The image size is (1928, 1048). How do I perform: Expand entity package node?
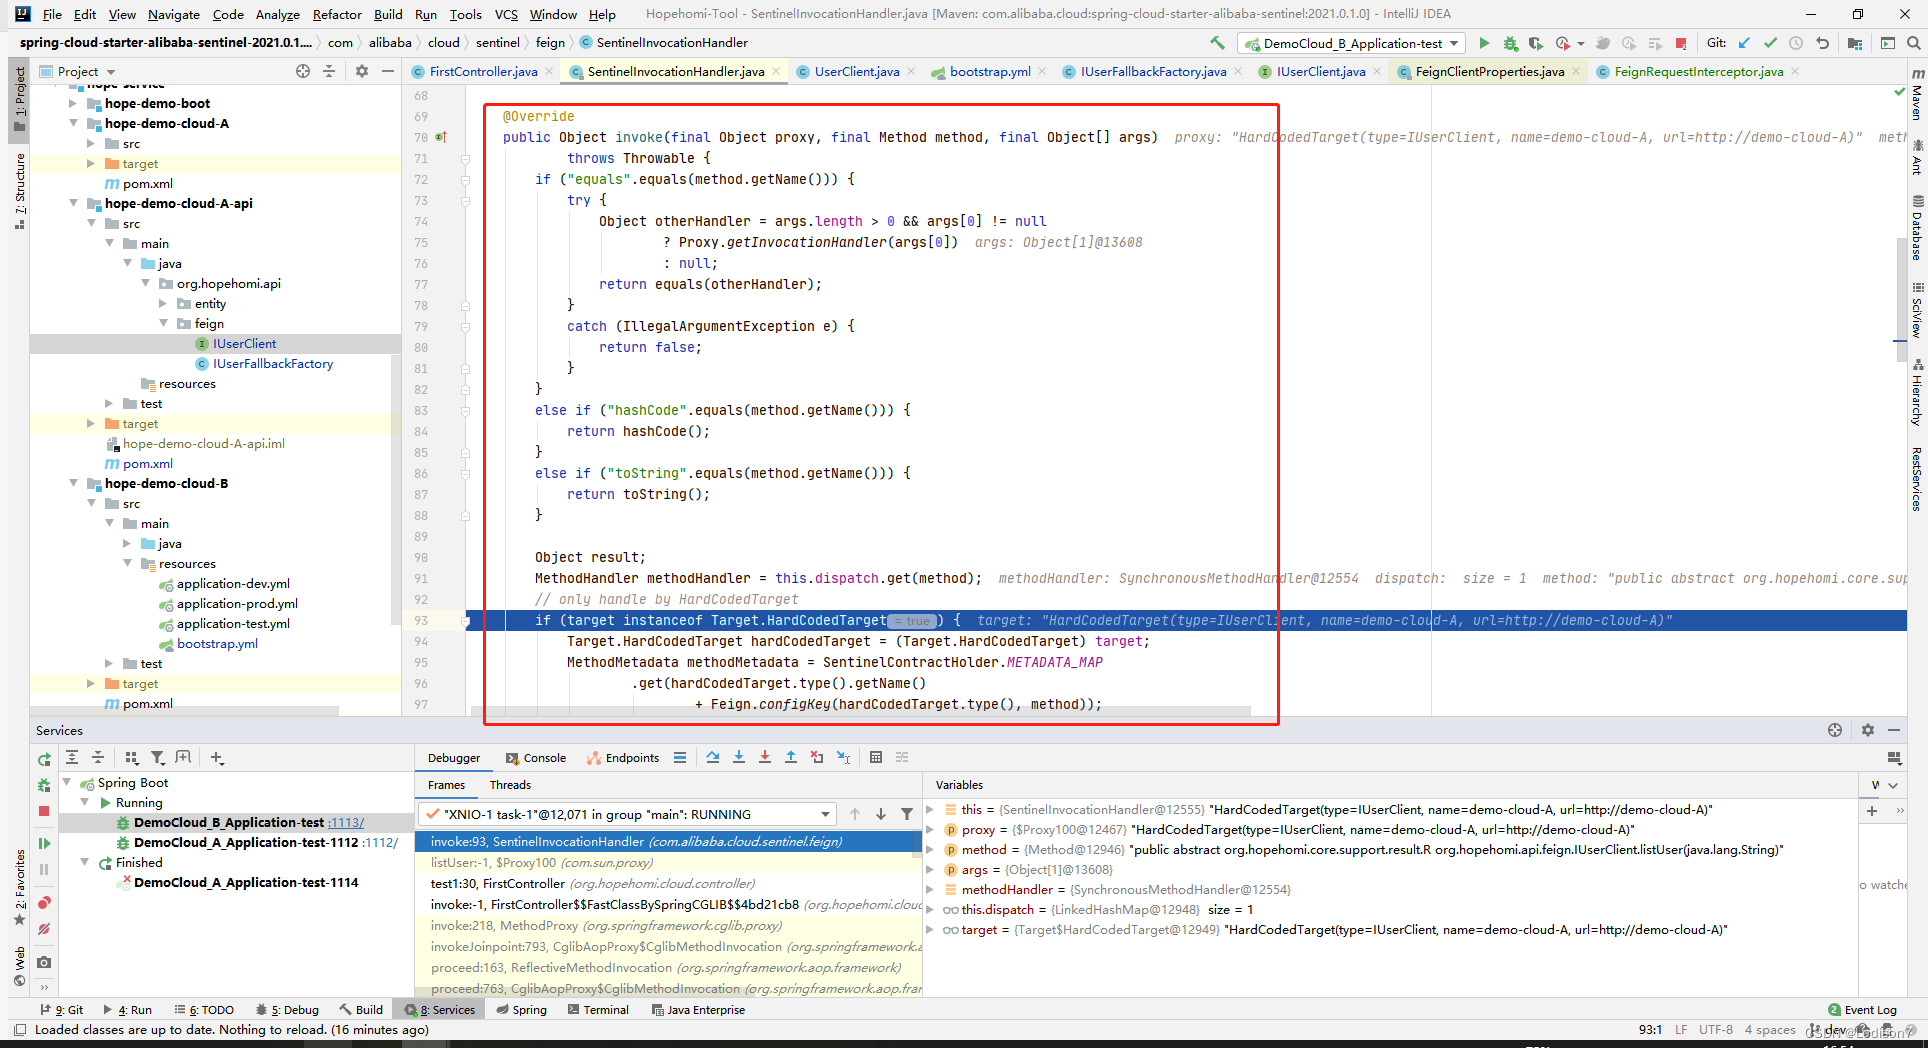coord(164,303)
